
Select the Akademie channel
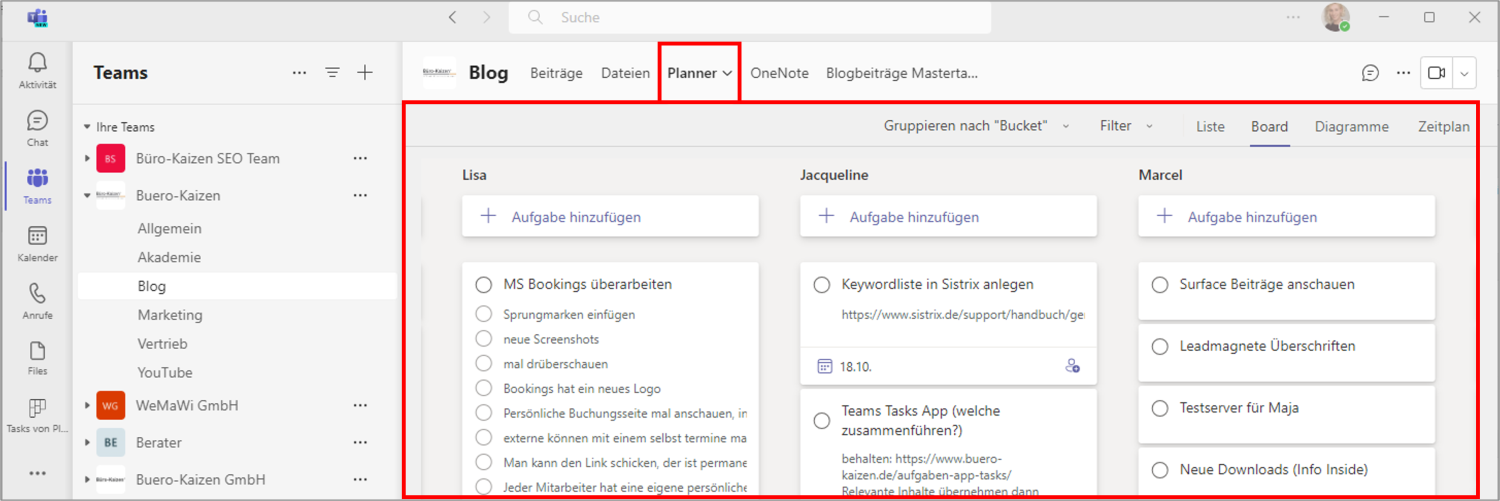169,257
